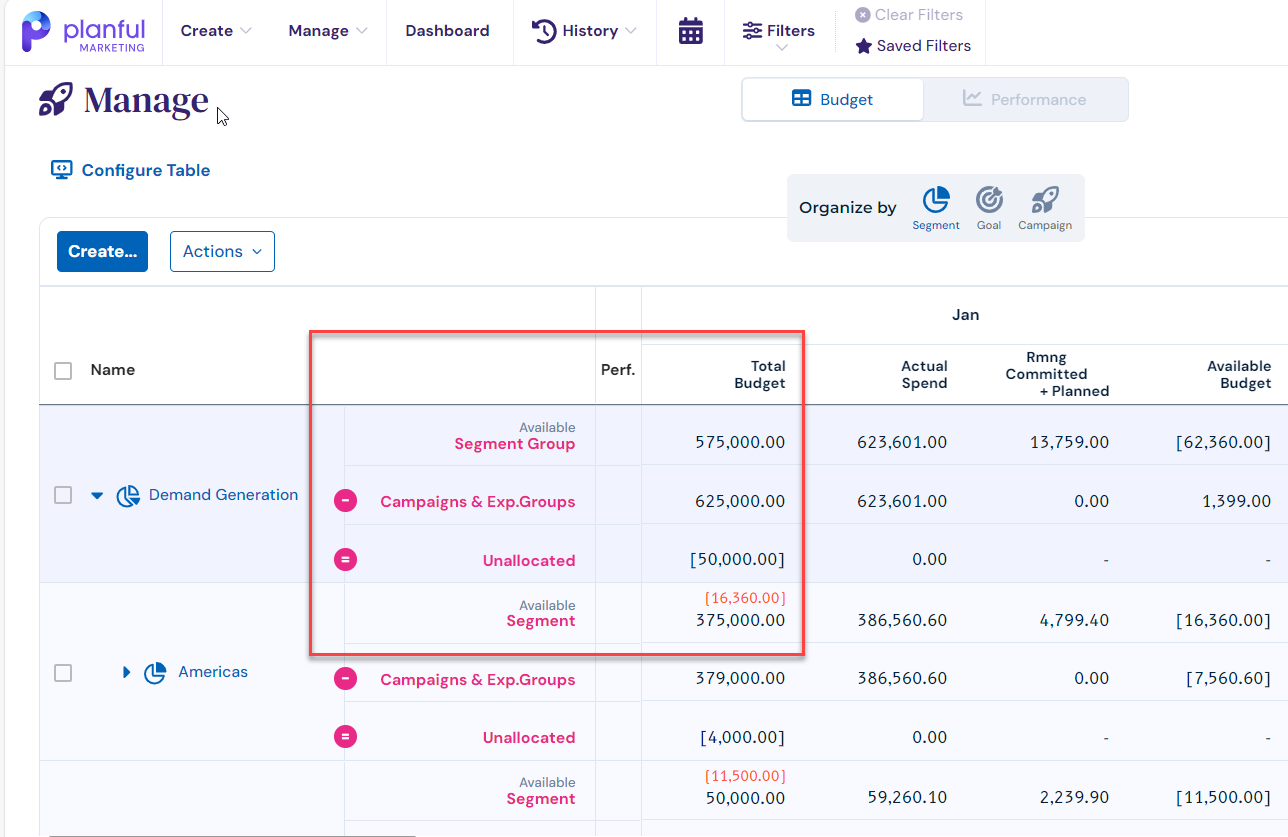Toggle the select-all checkbox beside Name
Image resolution: width=1288 pixels, height=837 pixels.
[63, 370]
